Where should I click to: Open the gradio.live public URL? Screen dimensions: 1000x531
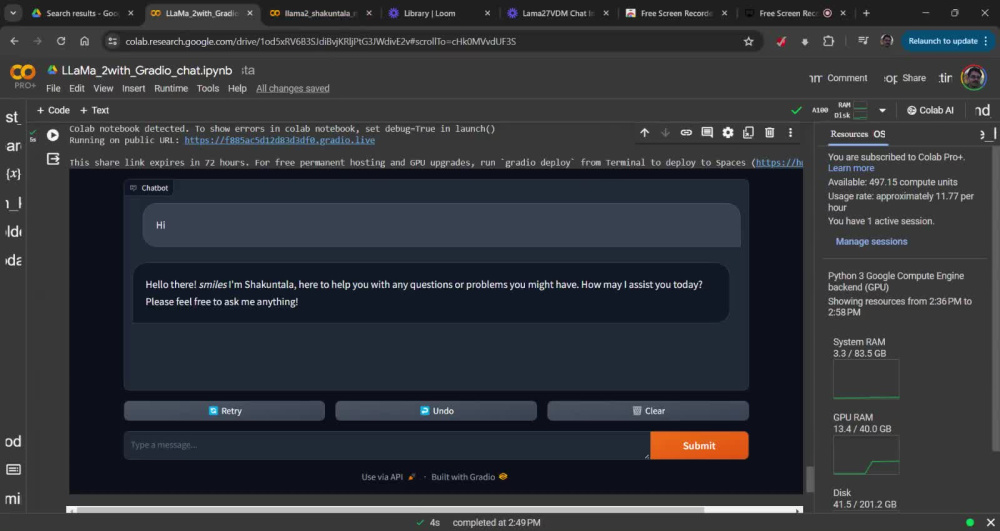point(279,140)
